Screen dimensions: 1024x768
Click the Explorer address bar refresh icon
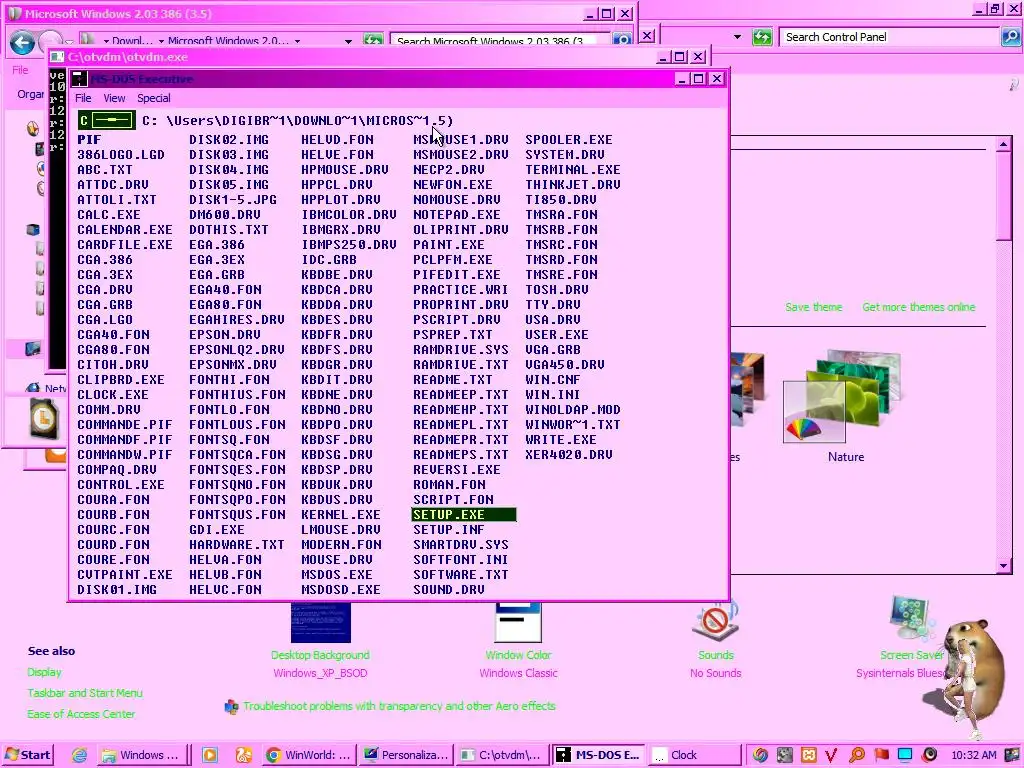[x=373, y=40]
